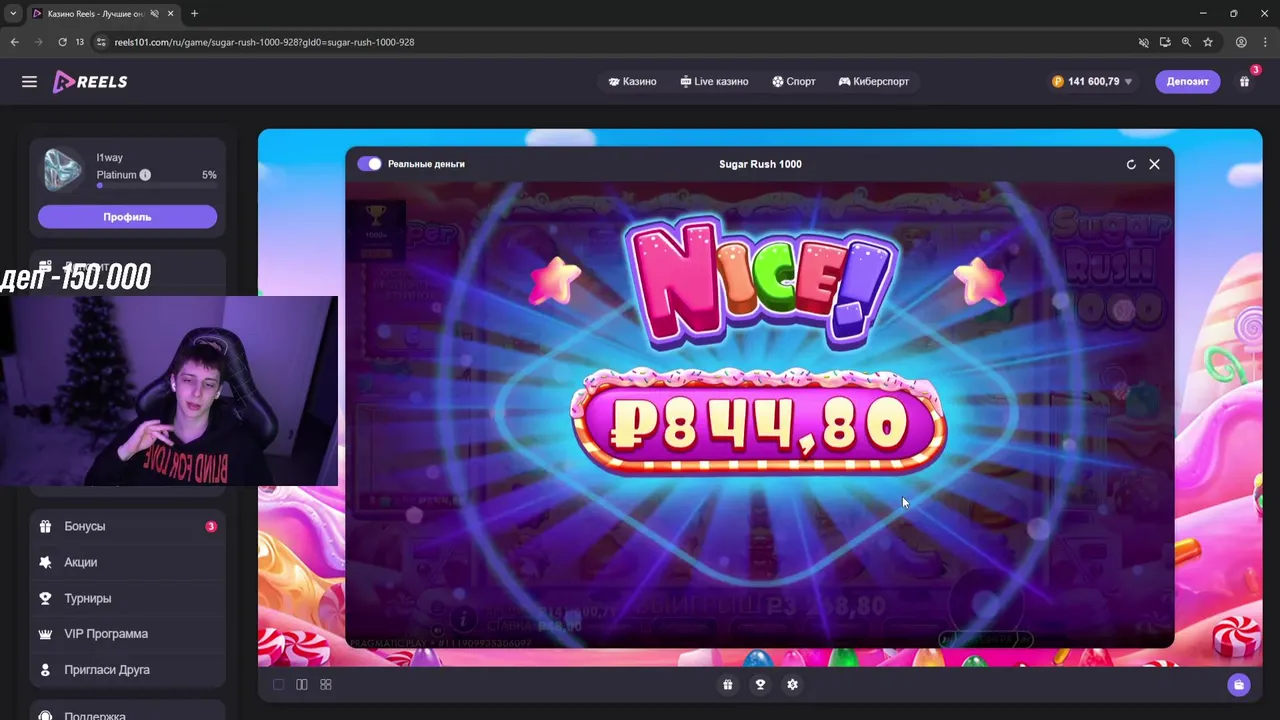Close the Sugar Rush 1000 game window
Screen dimensions: 1280x720
click(1154, 164)
